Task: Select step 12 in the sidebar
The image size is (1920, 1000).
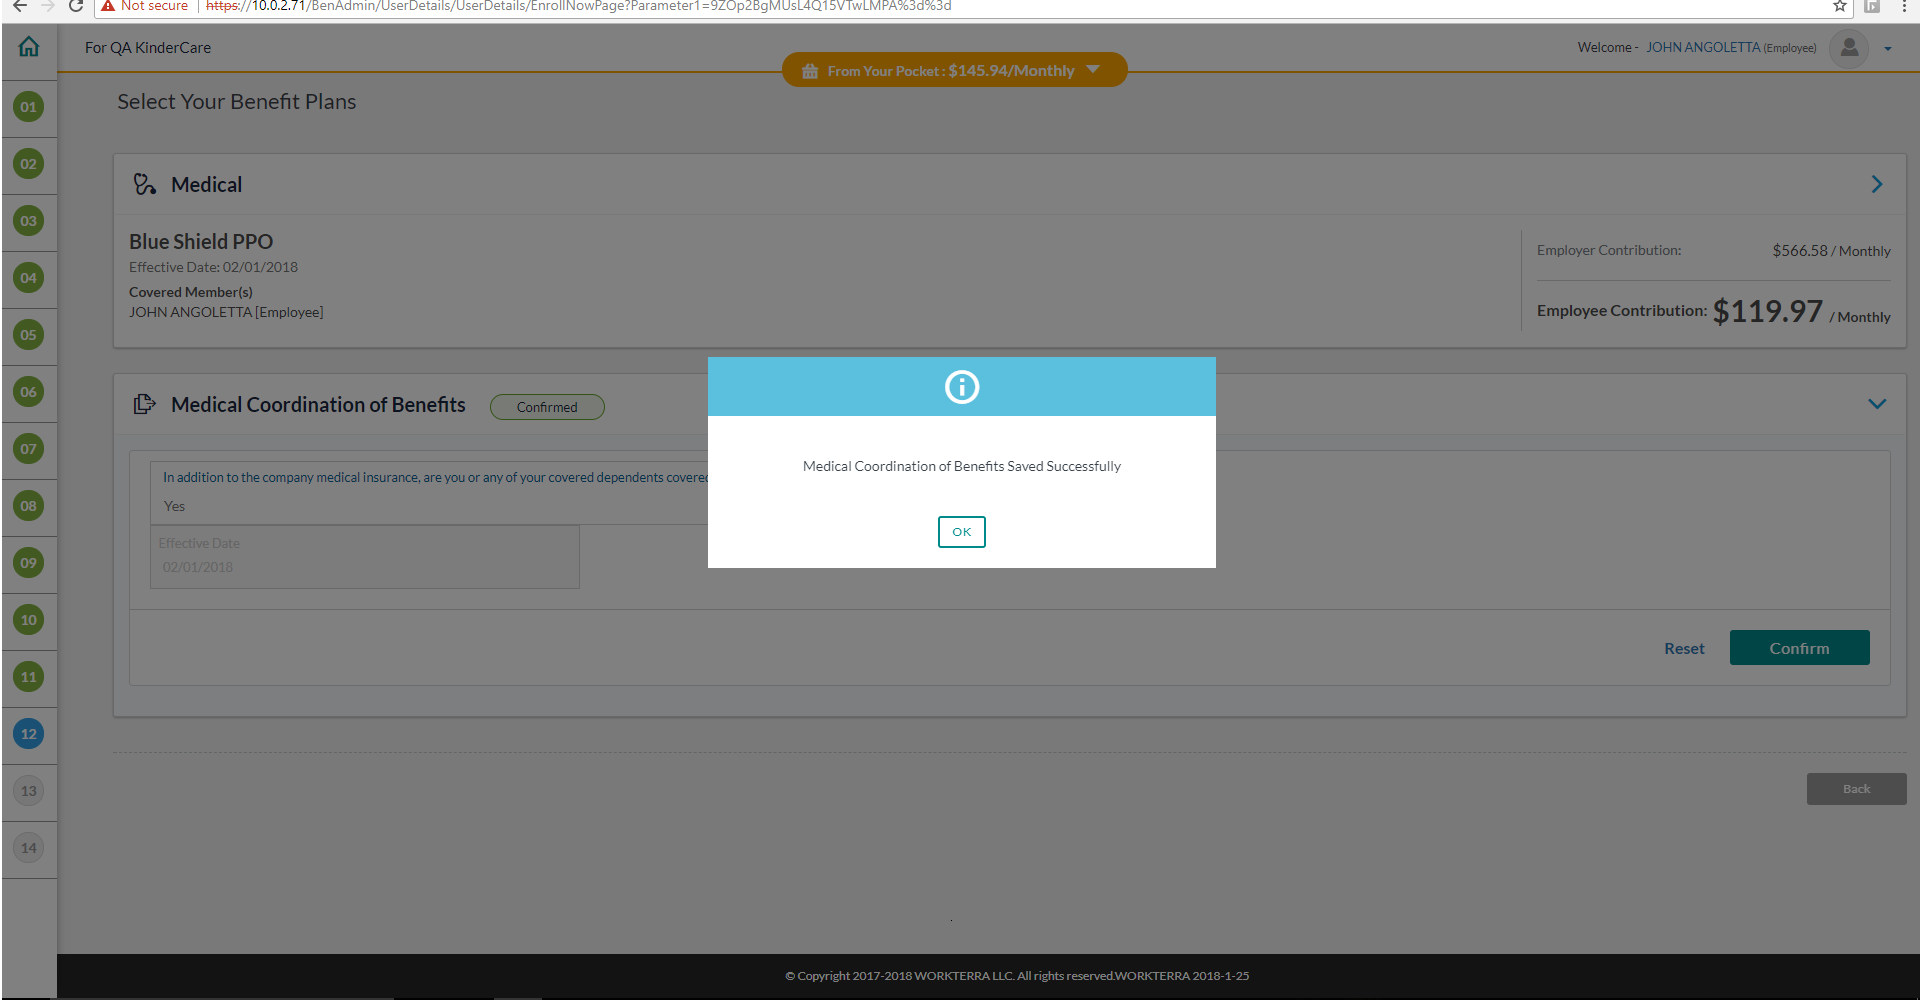Action: point(29,734)
